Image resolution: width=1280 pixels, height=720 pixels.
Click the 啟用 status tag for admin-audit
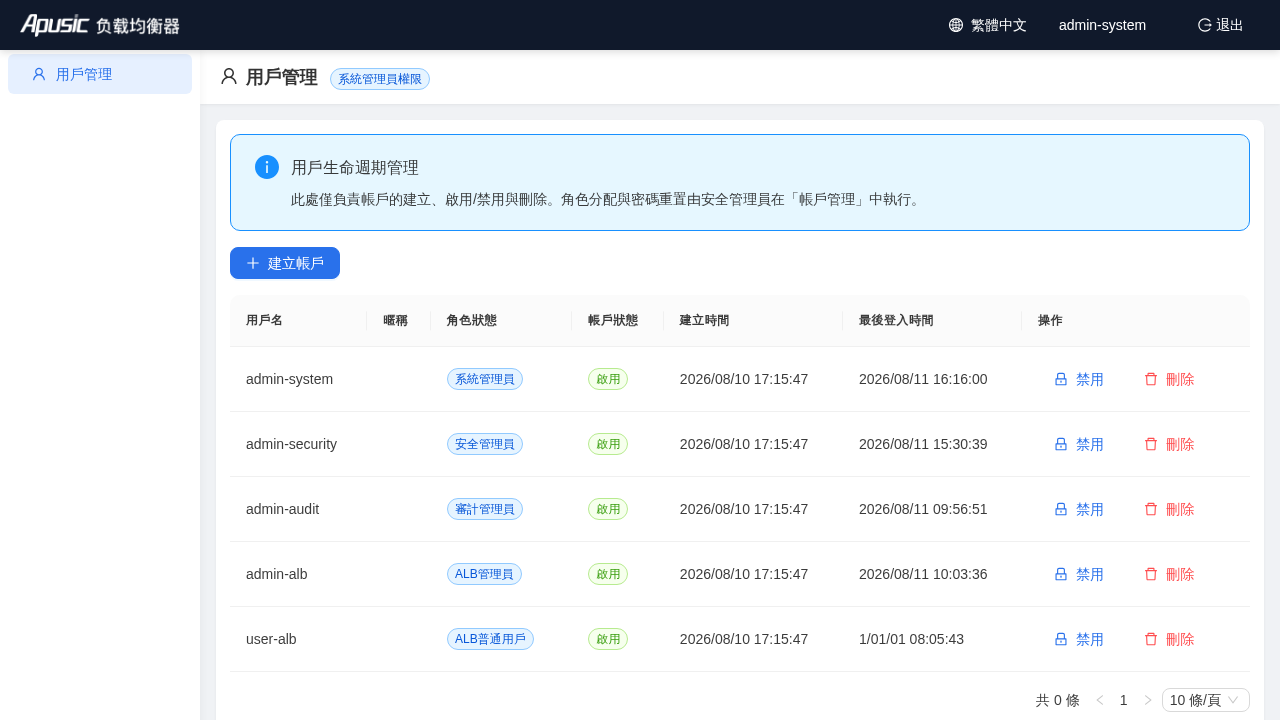click(x=608, y=509)
